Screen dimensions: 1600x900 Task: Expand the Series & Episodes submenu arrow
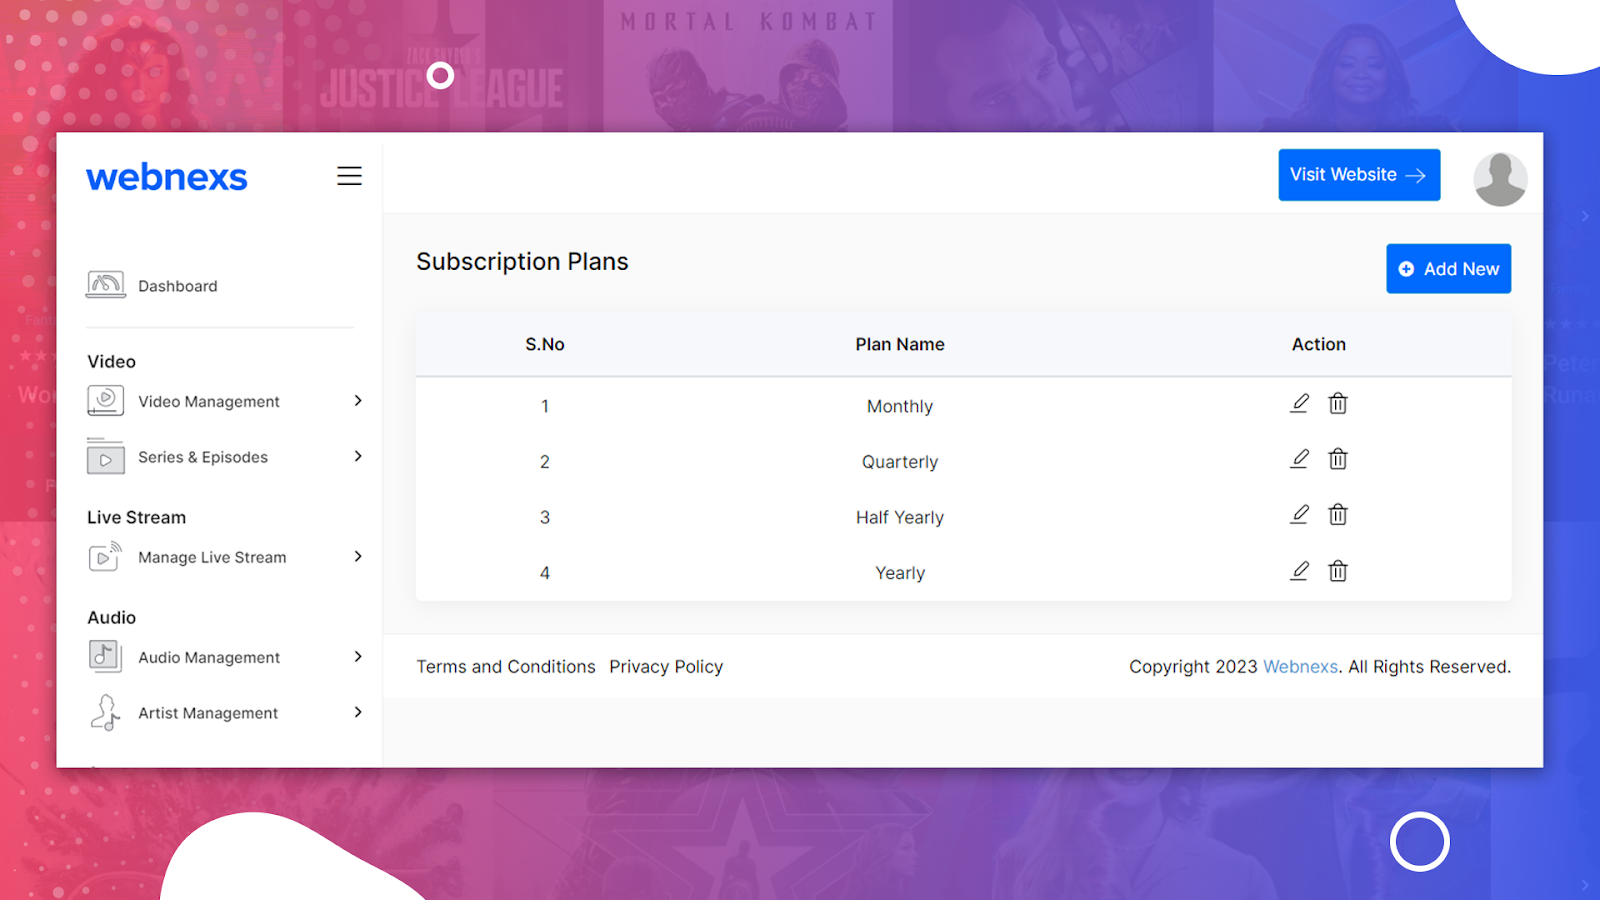pyautogui.click(x=358, y=456)
